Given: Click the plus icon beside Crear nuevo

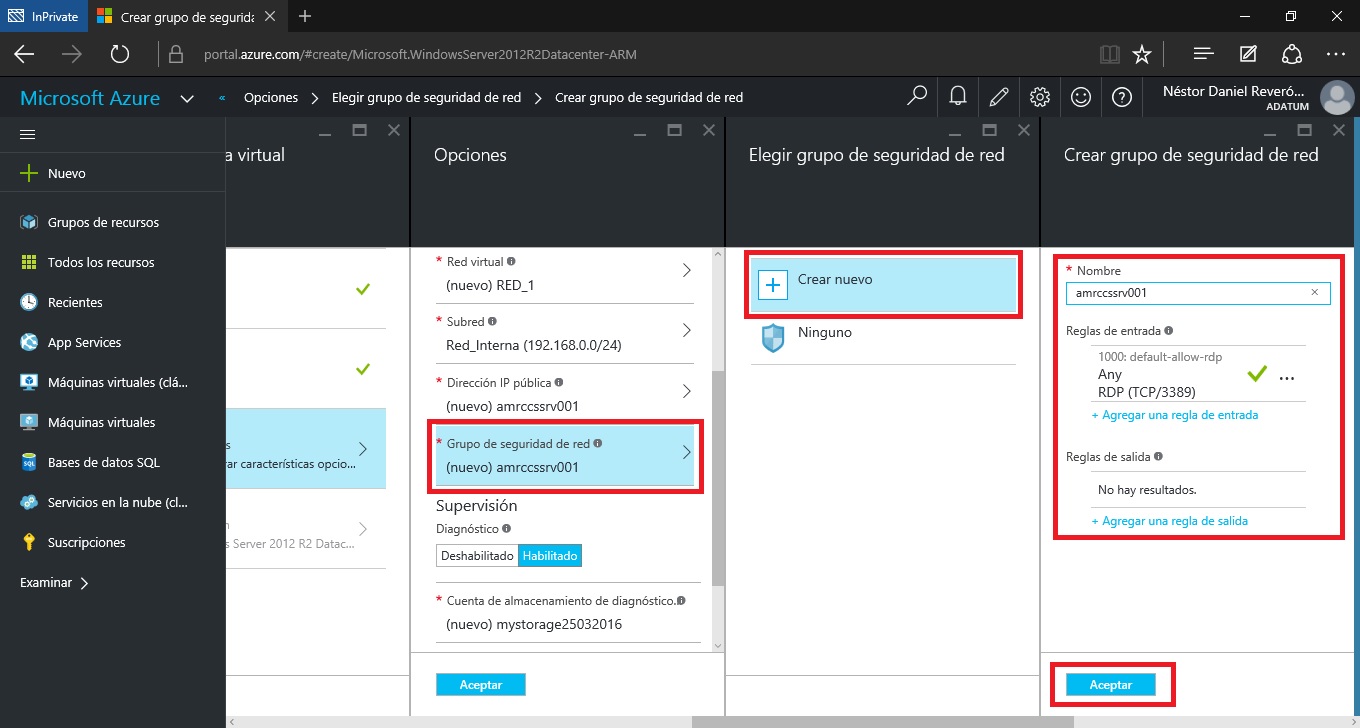Looking at the screenshot, I should coord(773,285).
